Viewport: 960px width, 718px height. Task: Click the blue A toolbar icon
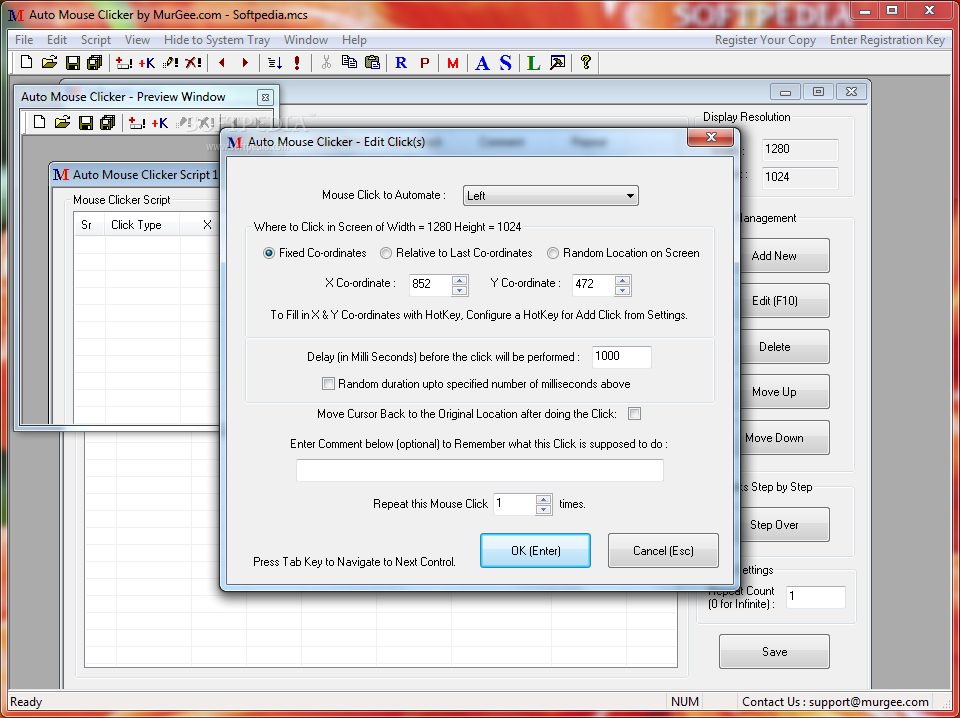coord(482,62)
